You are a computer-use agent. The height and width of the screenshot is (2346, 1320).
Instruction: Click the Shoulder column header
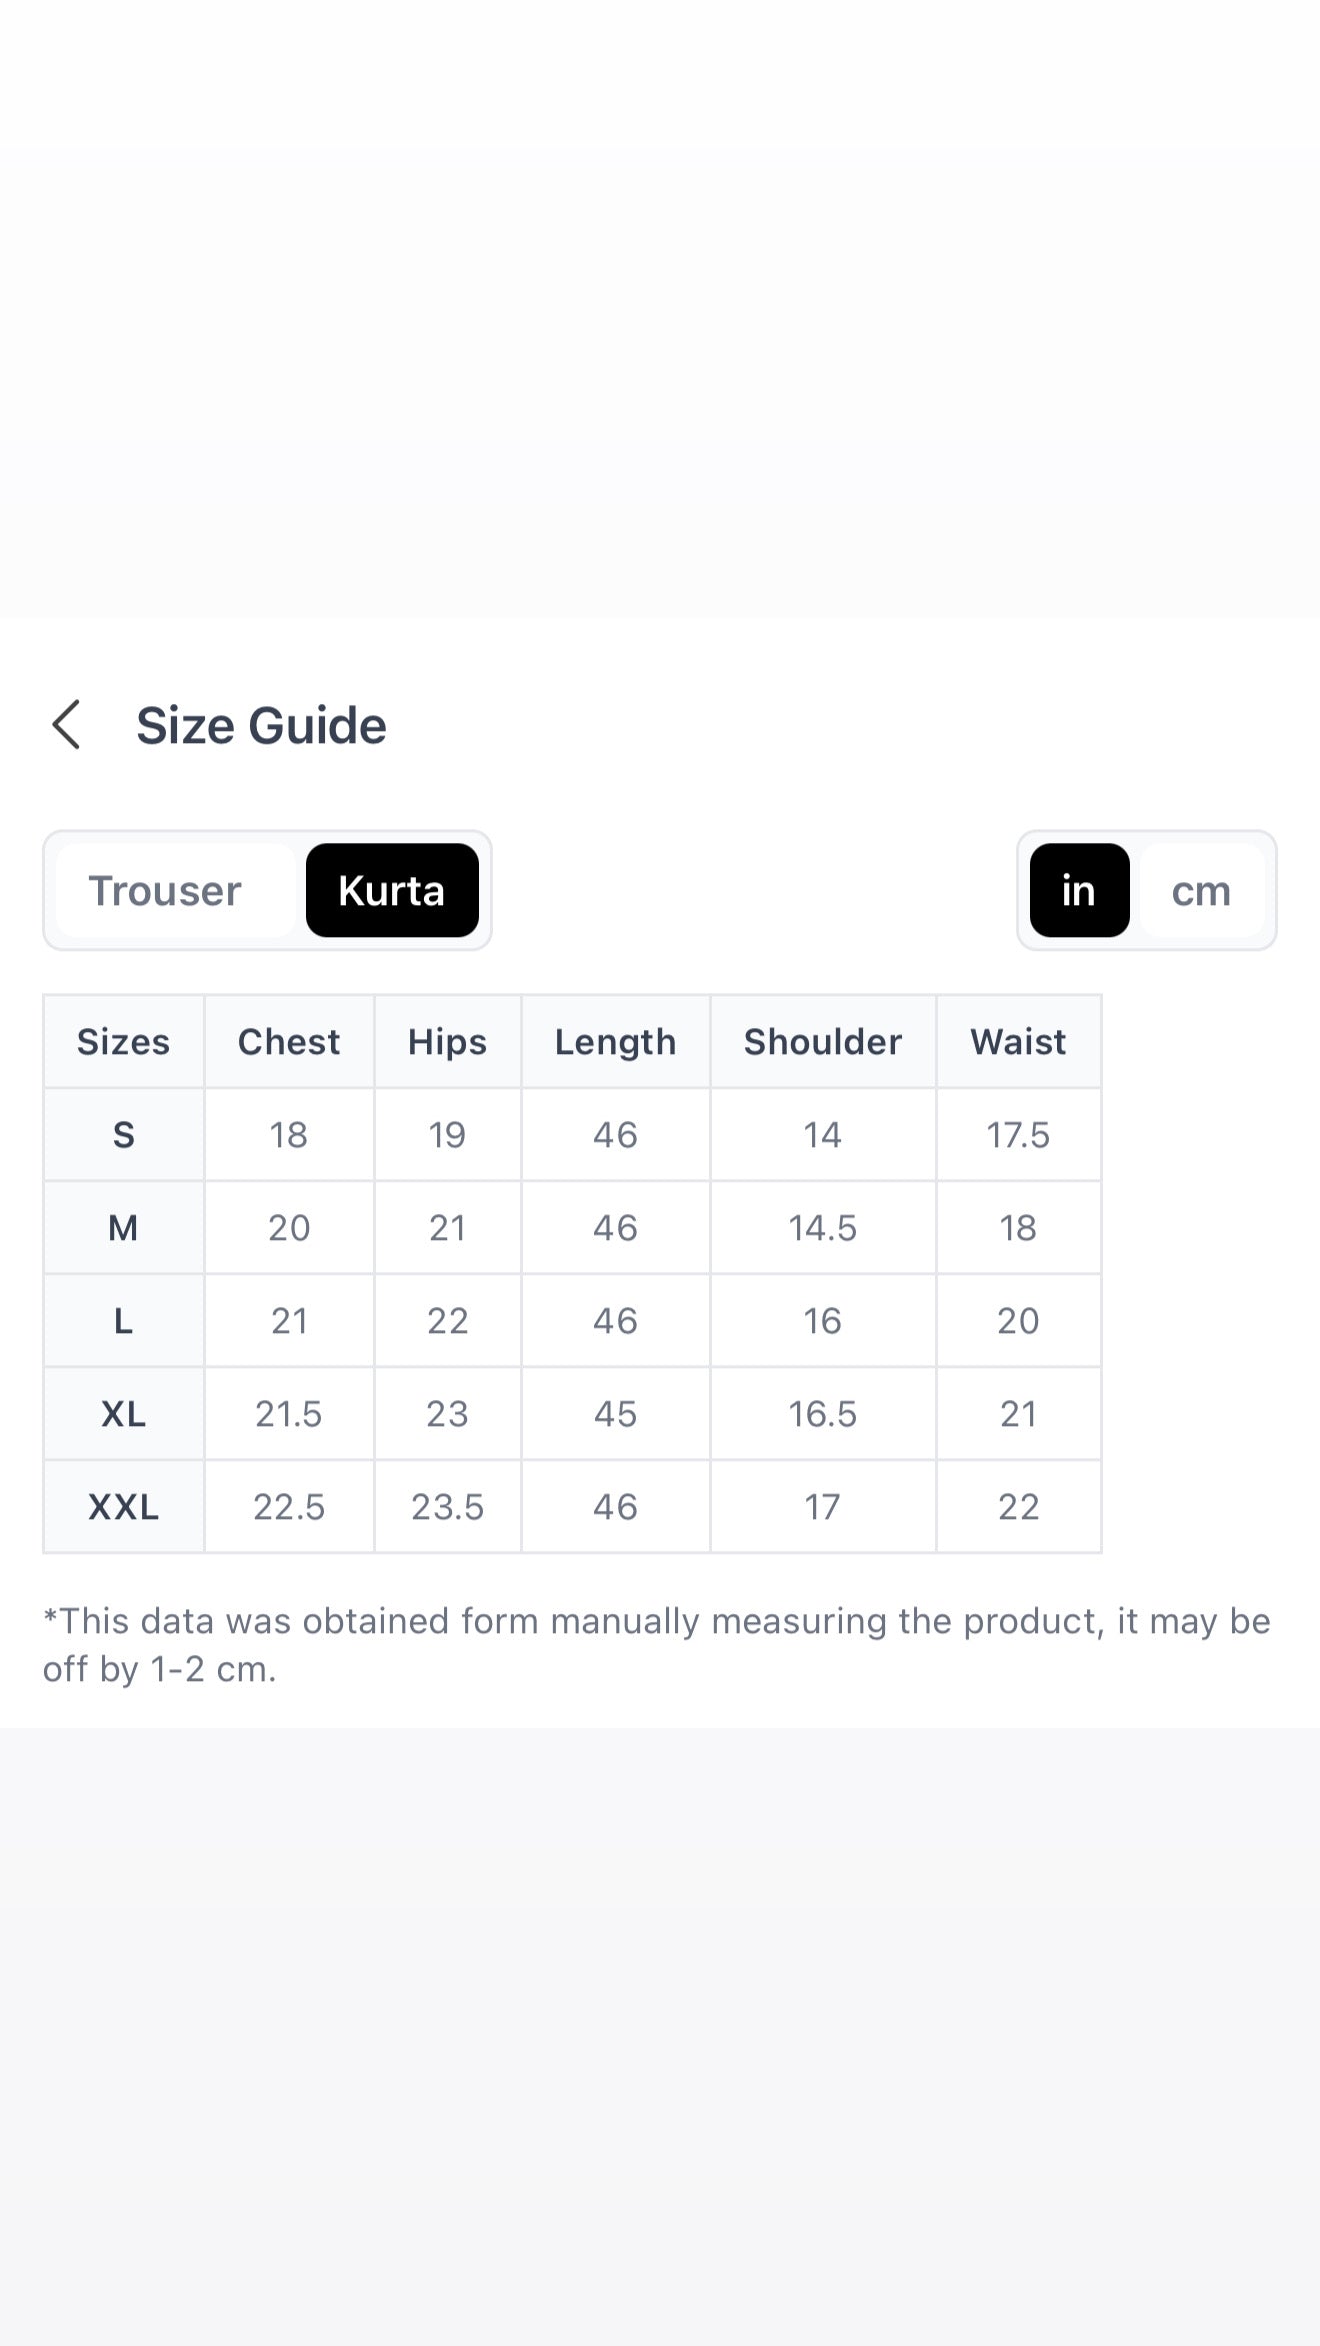pos(823,1042)
